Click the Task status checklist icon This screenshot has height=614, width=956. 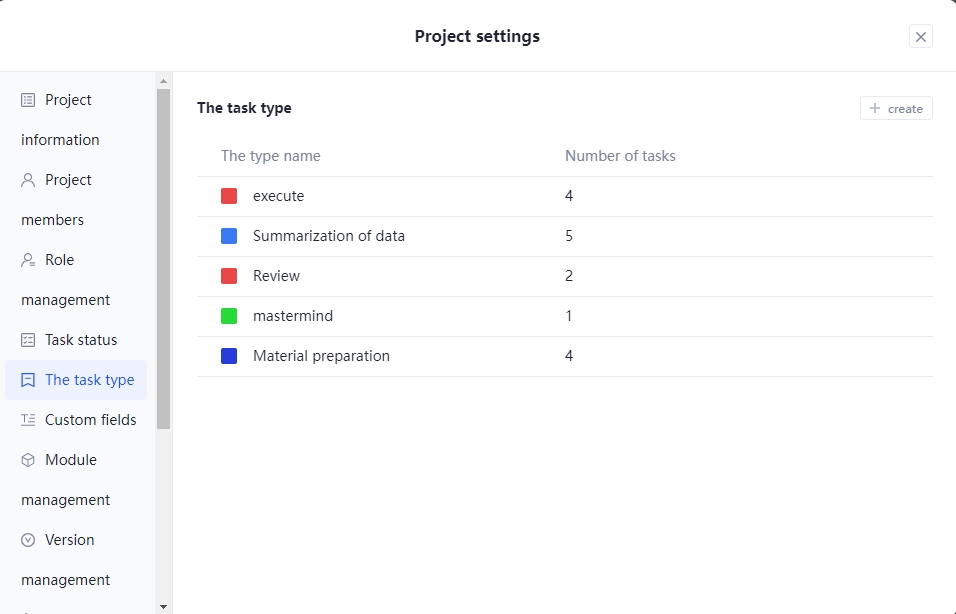[28, 340]
